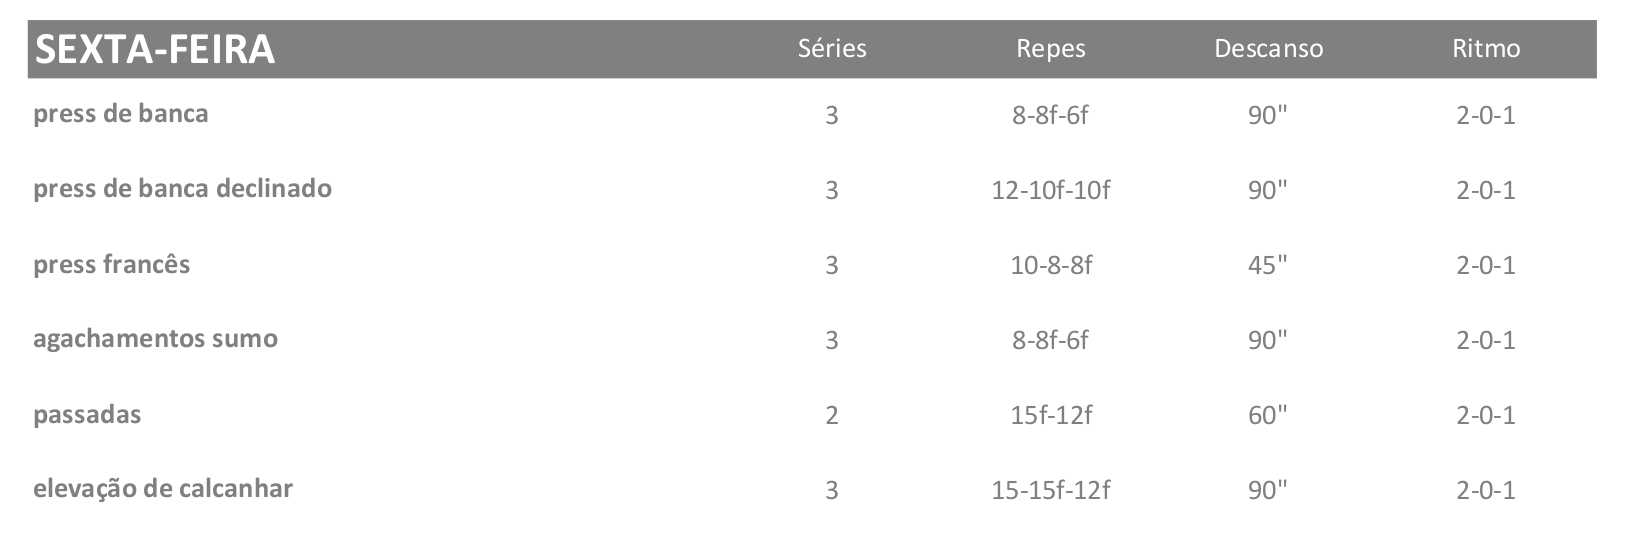Image resolution: width=1629 pixels, height=549 pixels.
Task: Click the 15-15f-12f repes value
Action: tap(1050, 490)
